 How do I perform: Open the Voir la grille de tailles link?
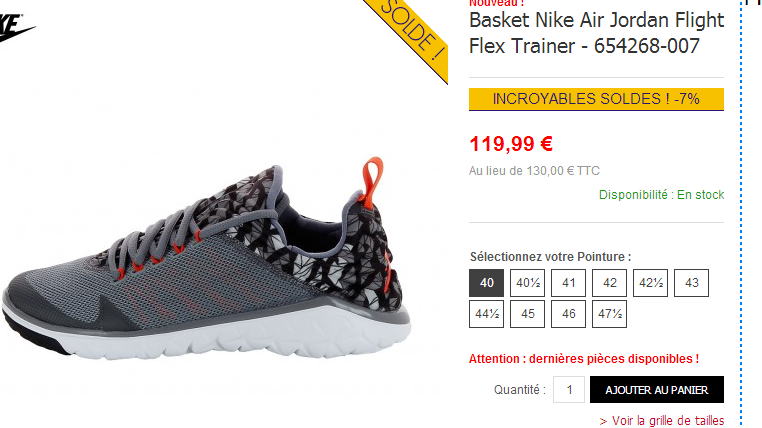point(662,421)
